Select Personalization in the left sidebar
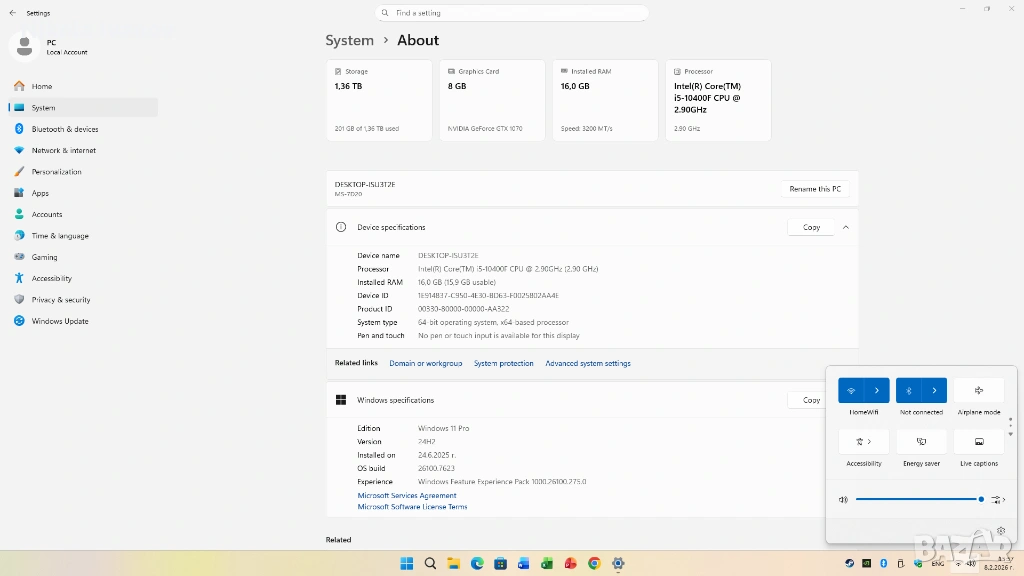The image size is (1024, 576). pos(56,172)
